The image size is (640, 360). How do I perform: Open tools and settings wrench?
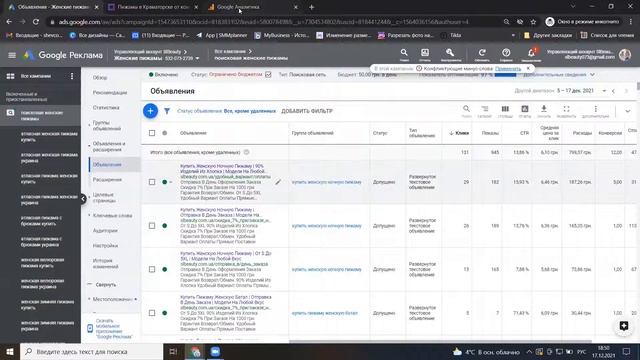(x=450, y=54)
